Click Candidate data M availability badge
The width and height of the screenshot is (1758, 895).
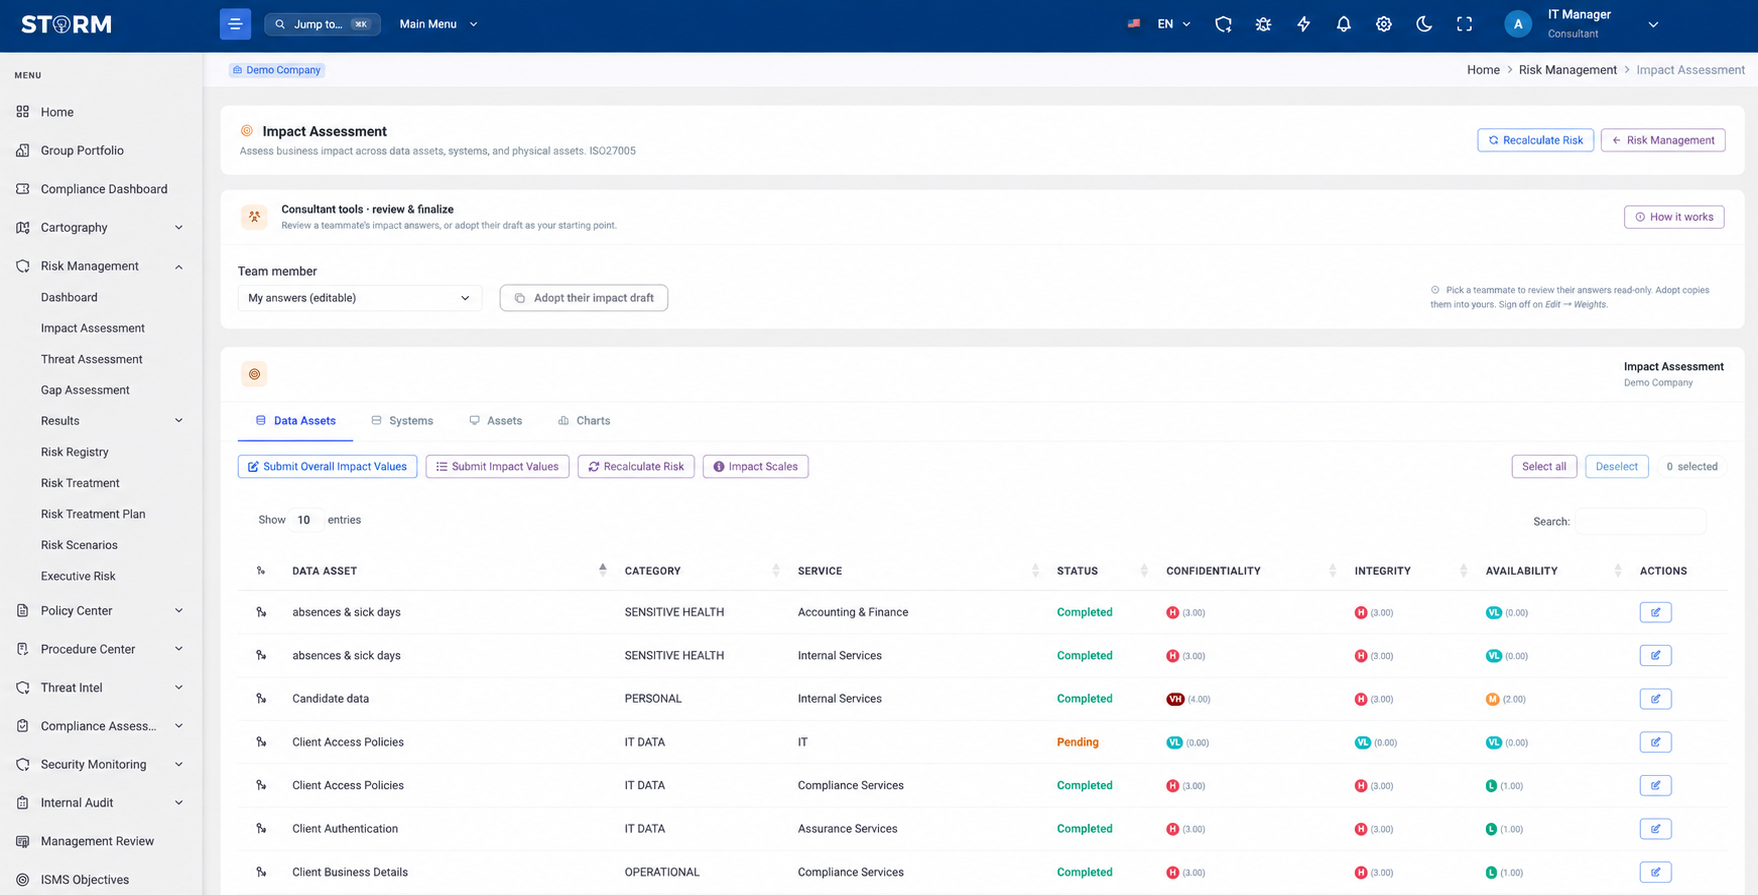(x=1492, y=699)
